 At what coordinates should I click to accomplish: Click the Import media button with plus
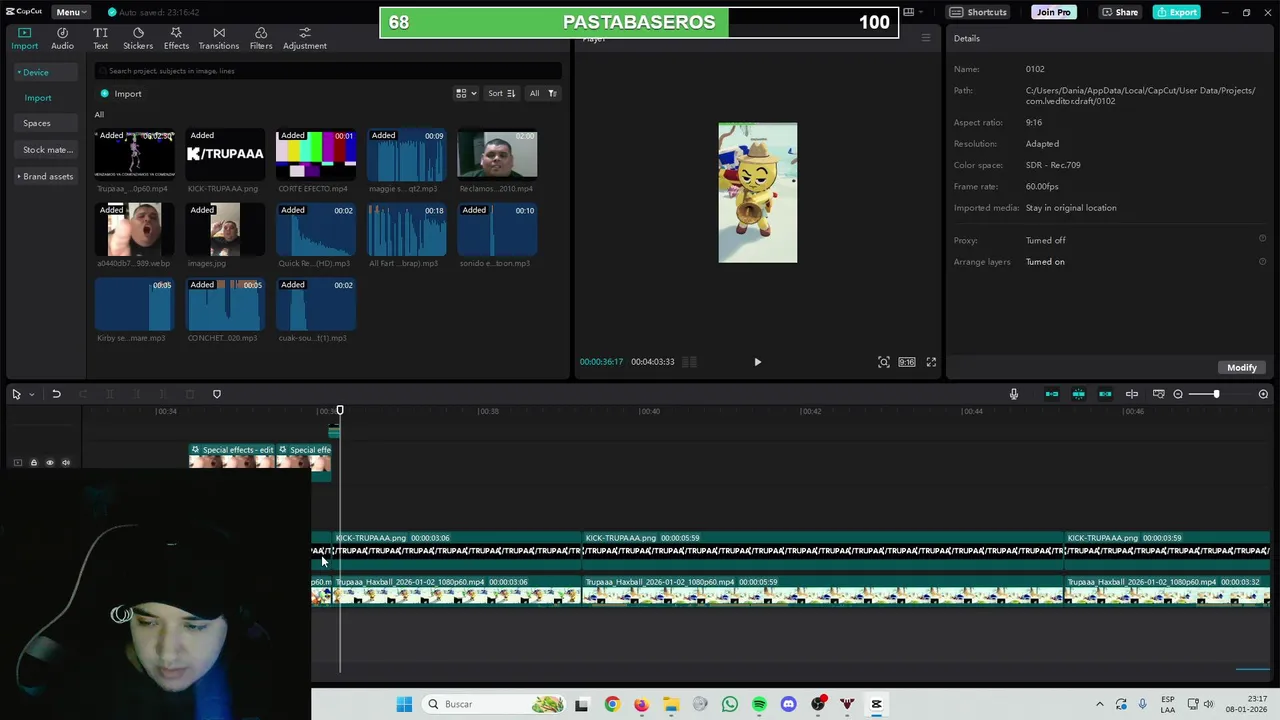click(121, 94)
